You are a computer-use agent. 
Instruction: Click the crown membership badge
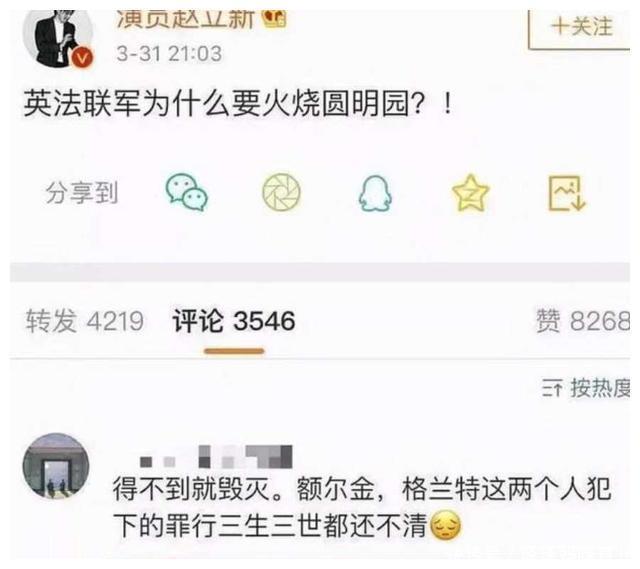click(274, 18)
